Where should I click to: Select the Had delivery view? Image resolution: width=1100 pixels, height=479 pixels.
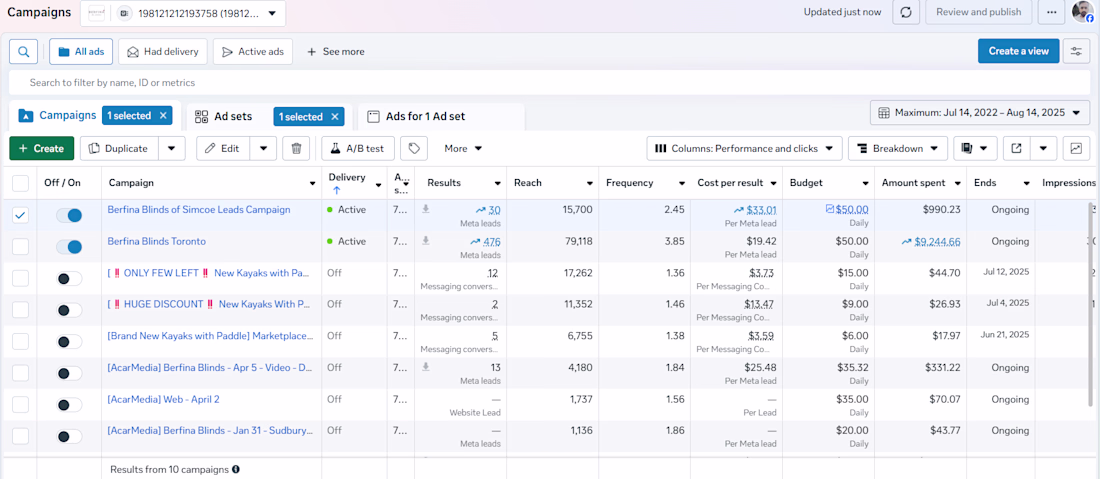pos(163,51)
